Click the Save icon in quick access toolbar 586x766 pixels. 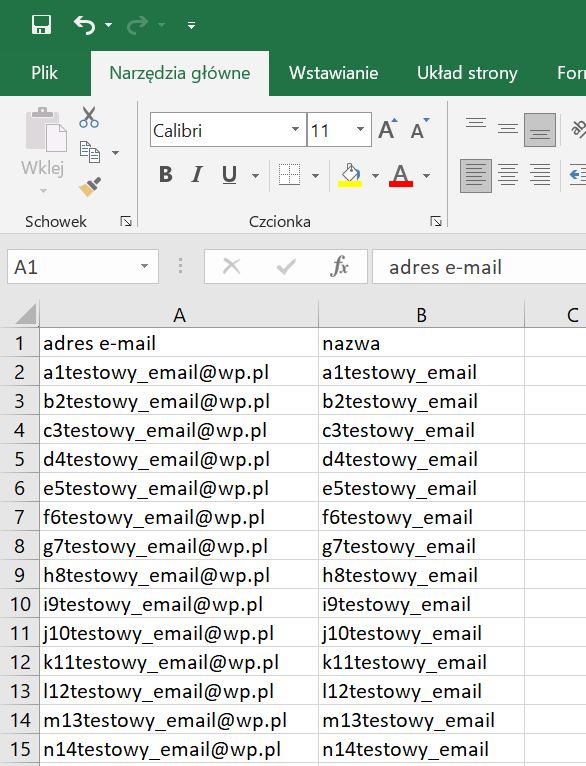pyautogui.click(x=41, y=24)
